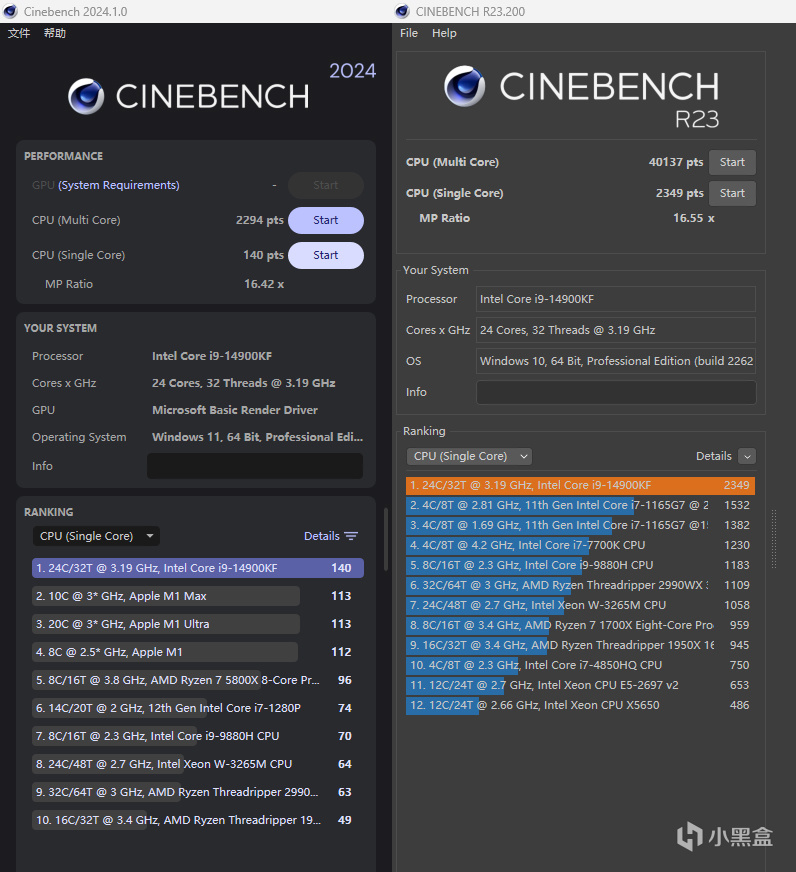Open the CPU (Single Core) ranking dropdown in Cinebench 2024

pyautogui.click(x=96, y=536)
